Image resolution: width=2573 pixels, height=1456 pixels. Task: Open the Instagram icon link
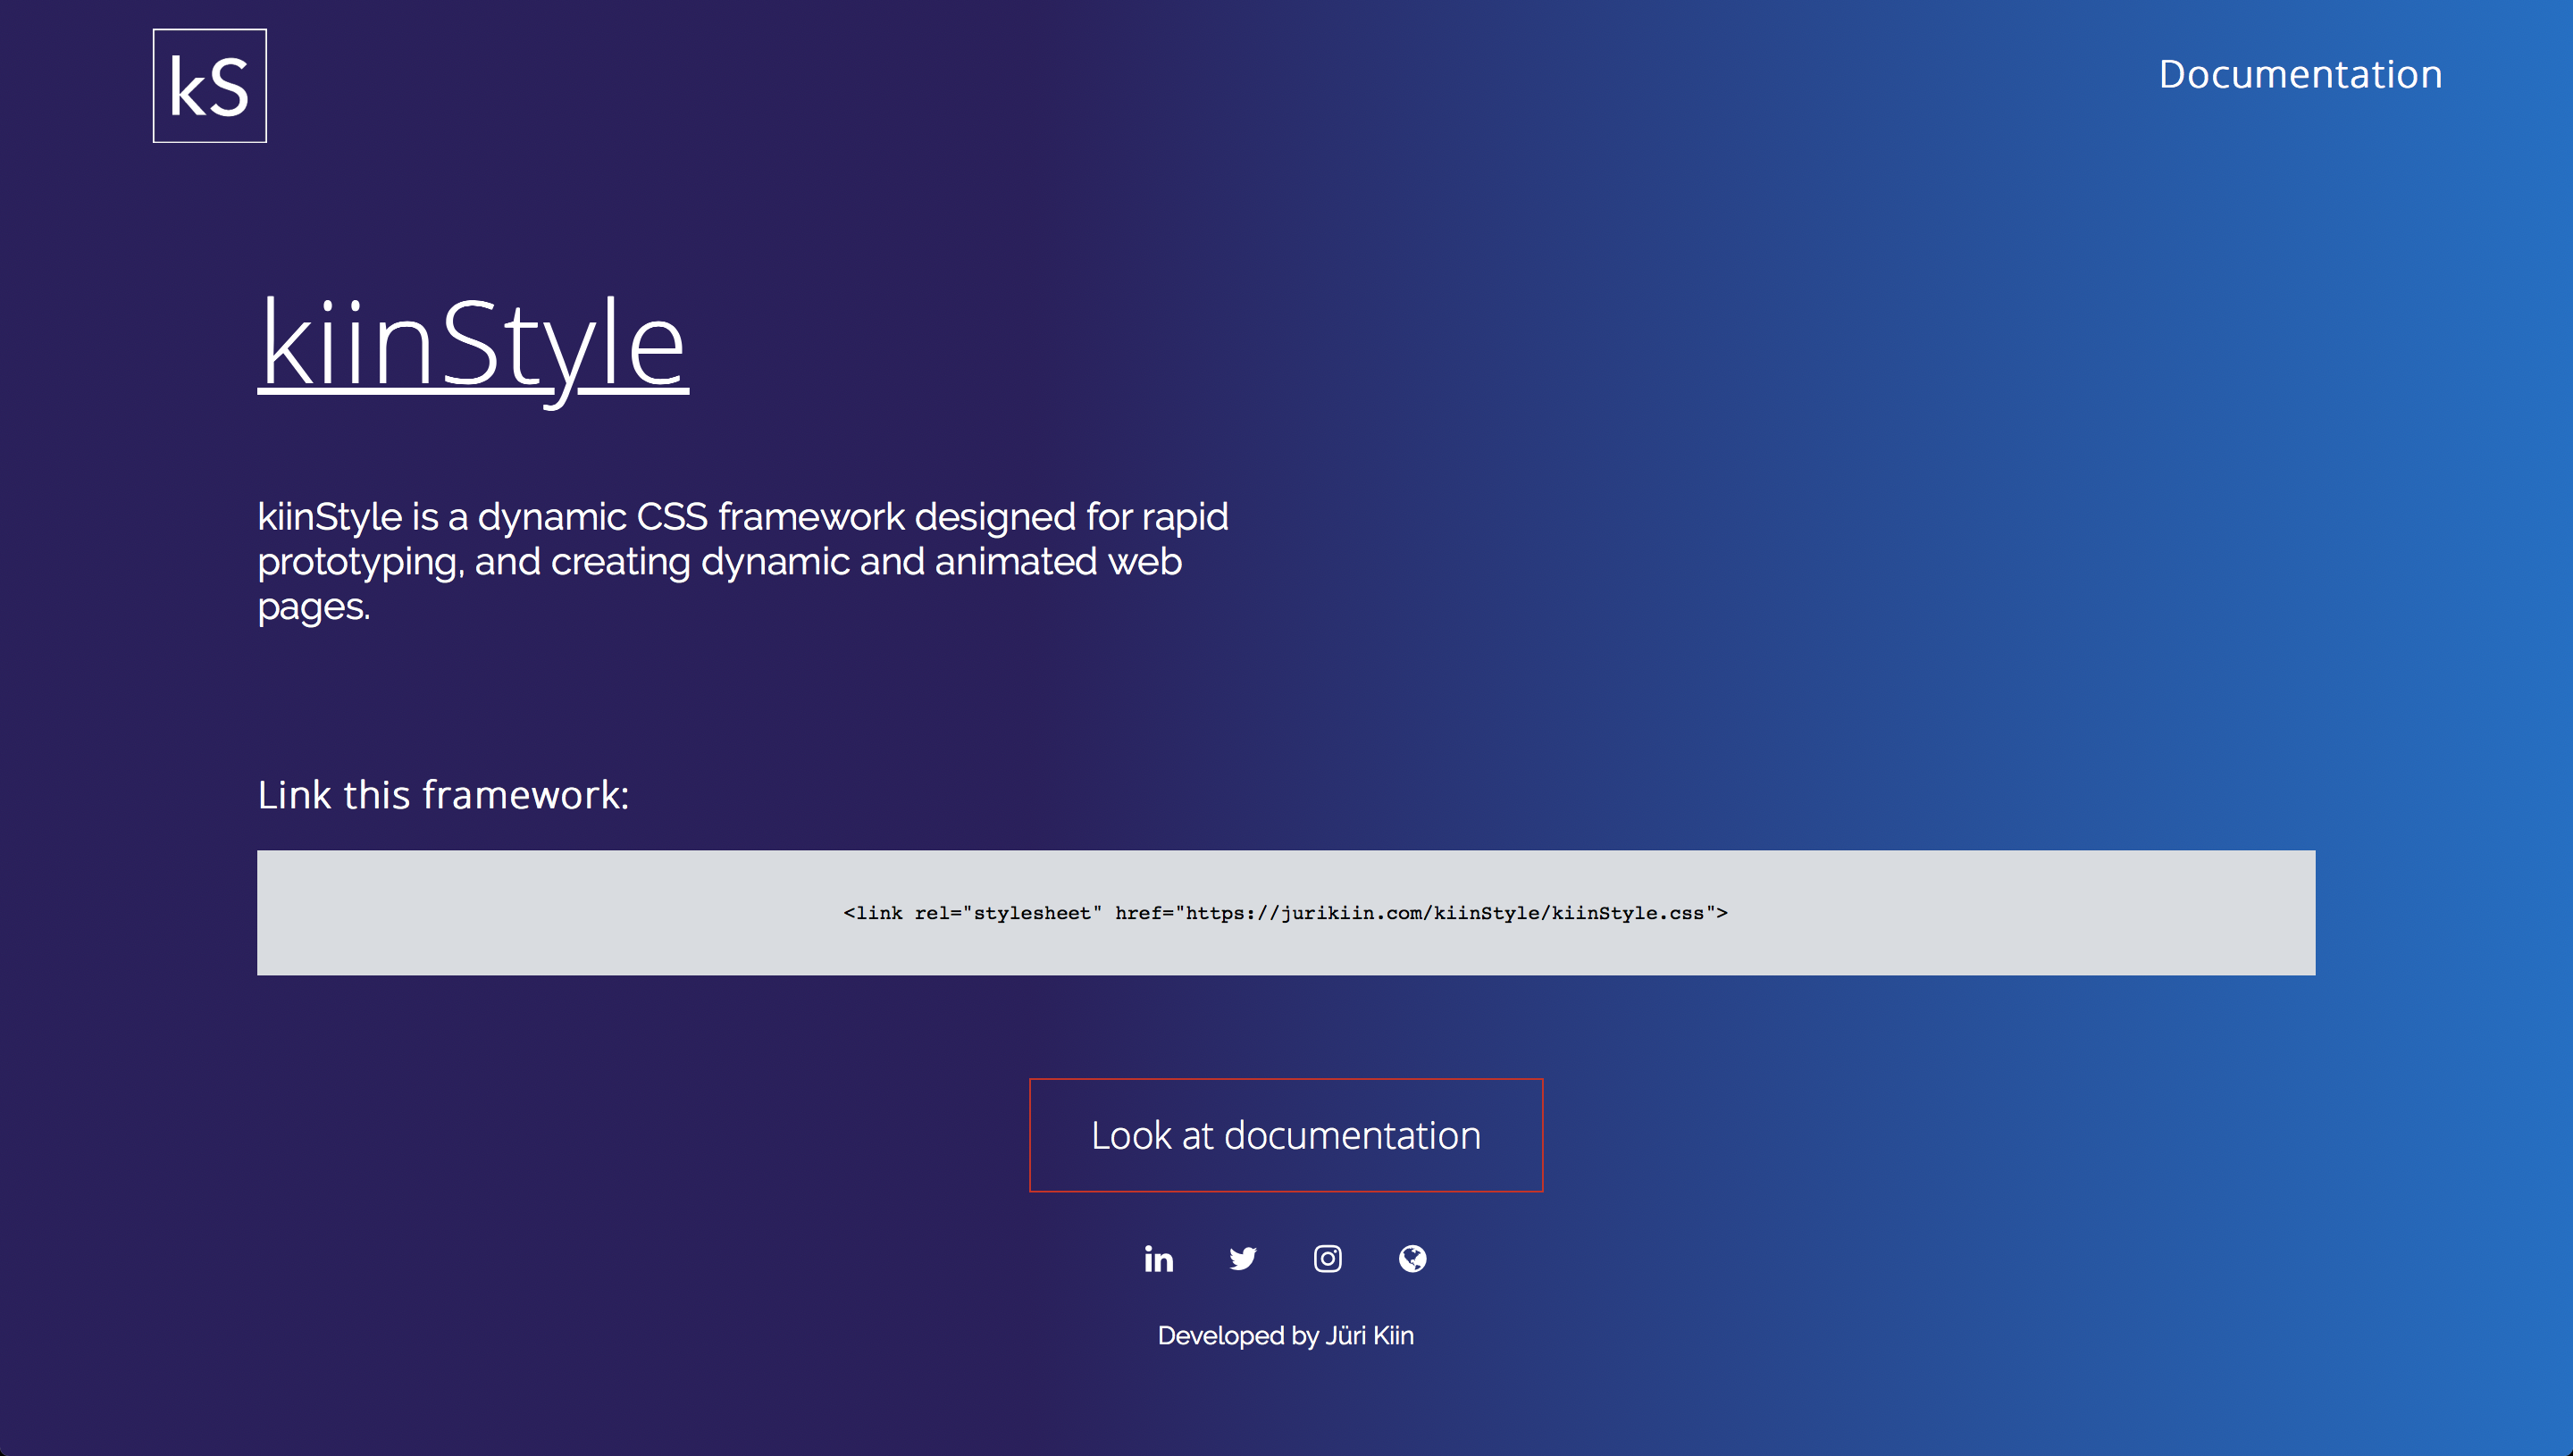[x=1328, y=1259]
